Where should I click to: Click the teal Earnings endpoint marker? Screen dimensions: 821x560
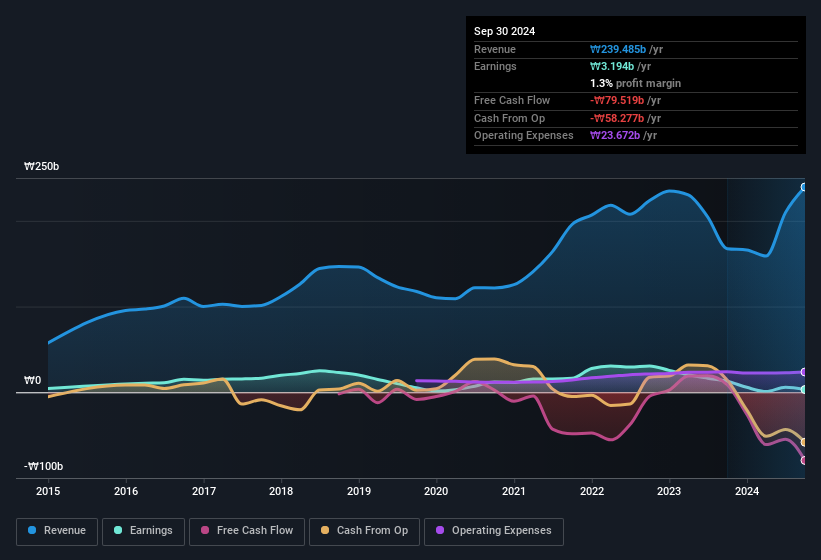(804, 389)
